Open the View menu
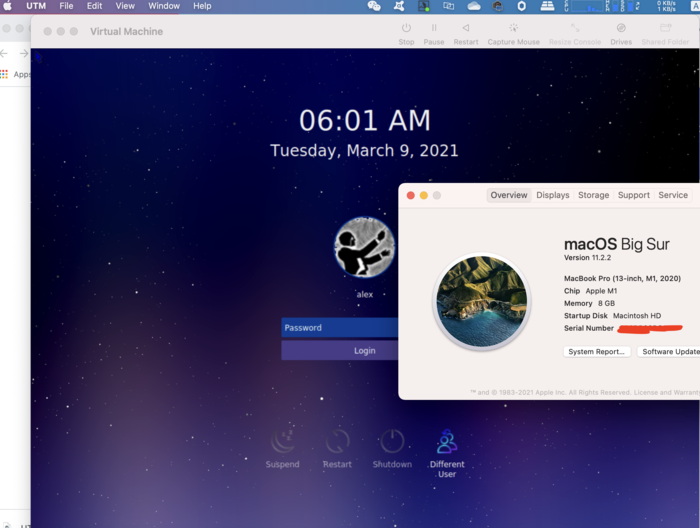Image resolution: width=700 pixels, height=528 pixels. pos(125,6)
